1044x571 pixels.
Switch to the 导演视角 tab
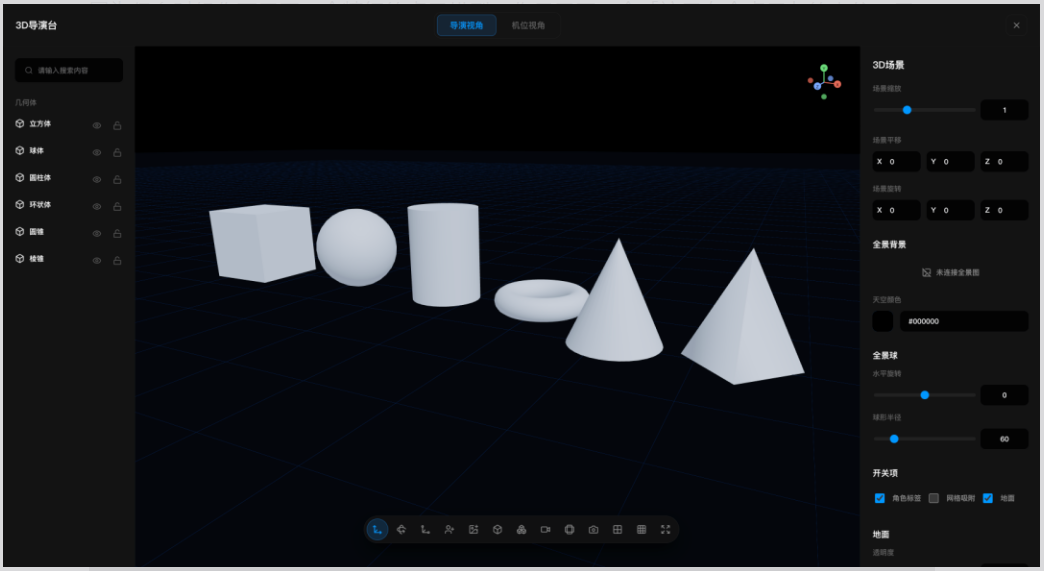467,25
